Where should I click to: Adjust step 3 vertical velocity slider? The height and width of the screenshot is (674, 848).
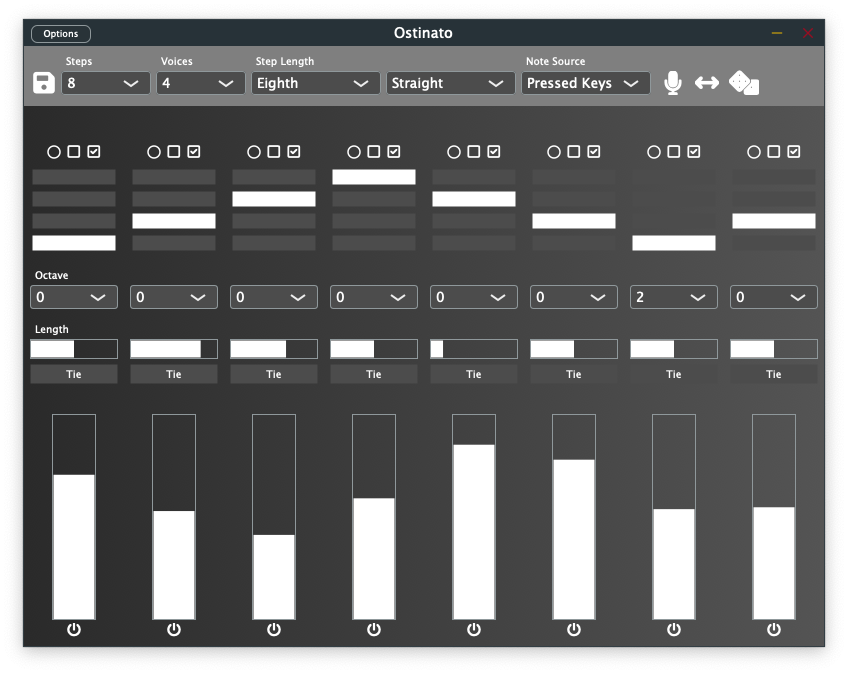274,517
